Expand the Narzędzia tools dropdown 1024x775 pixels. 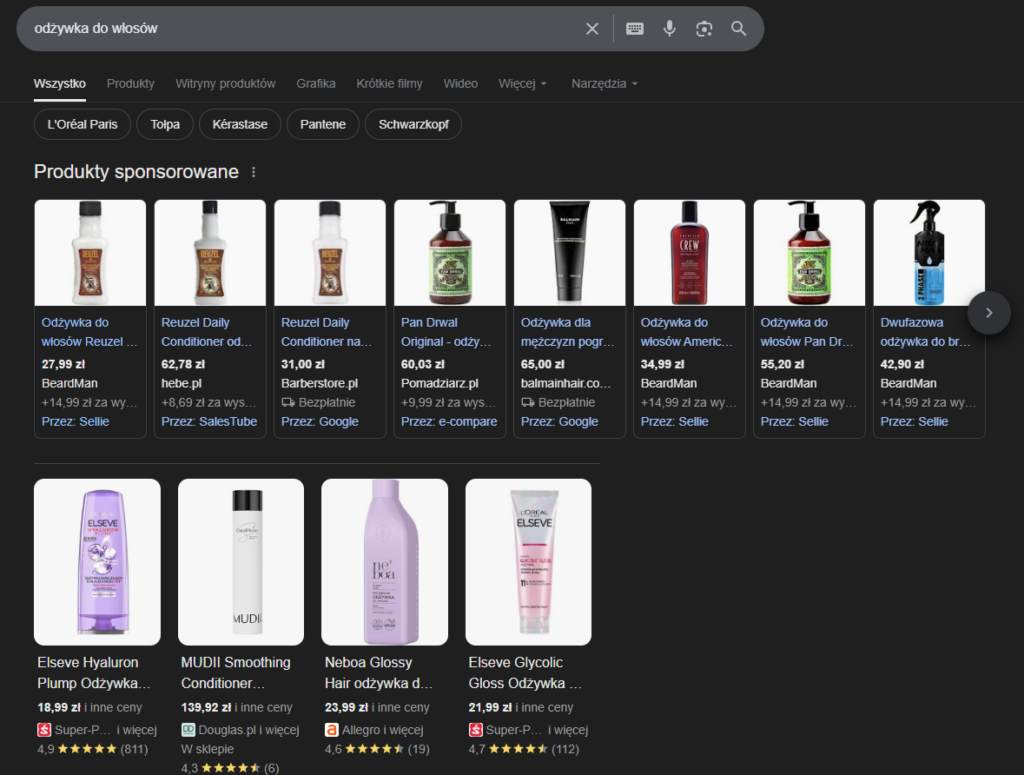(x=604, y=84)
